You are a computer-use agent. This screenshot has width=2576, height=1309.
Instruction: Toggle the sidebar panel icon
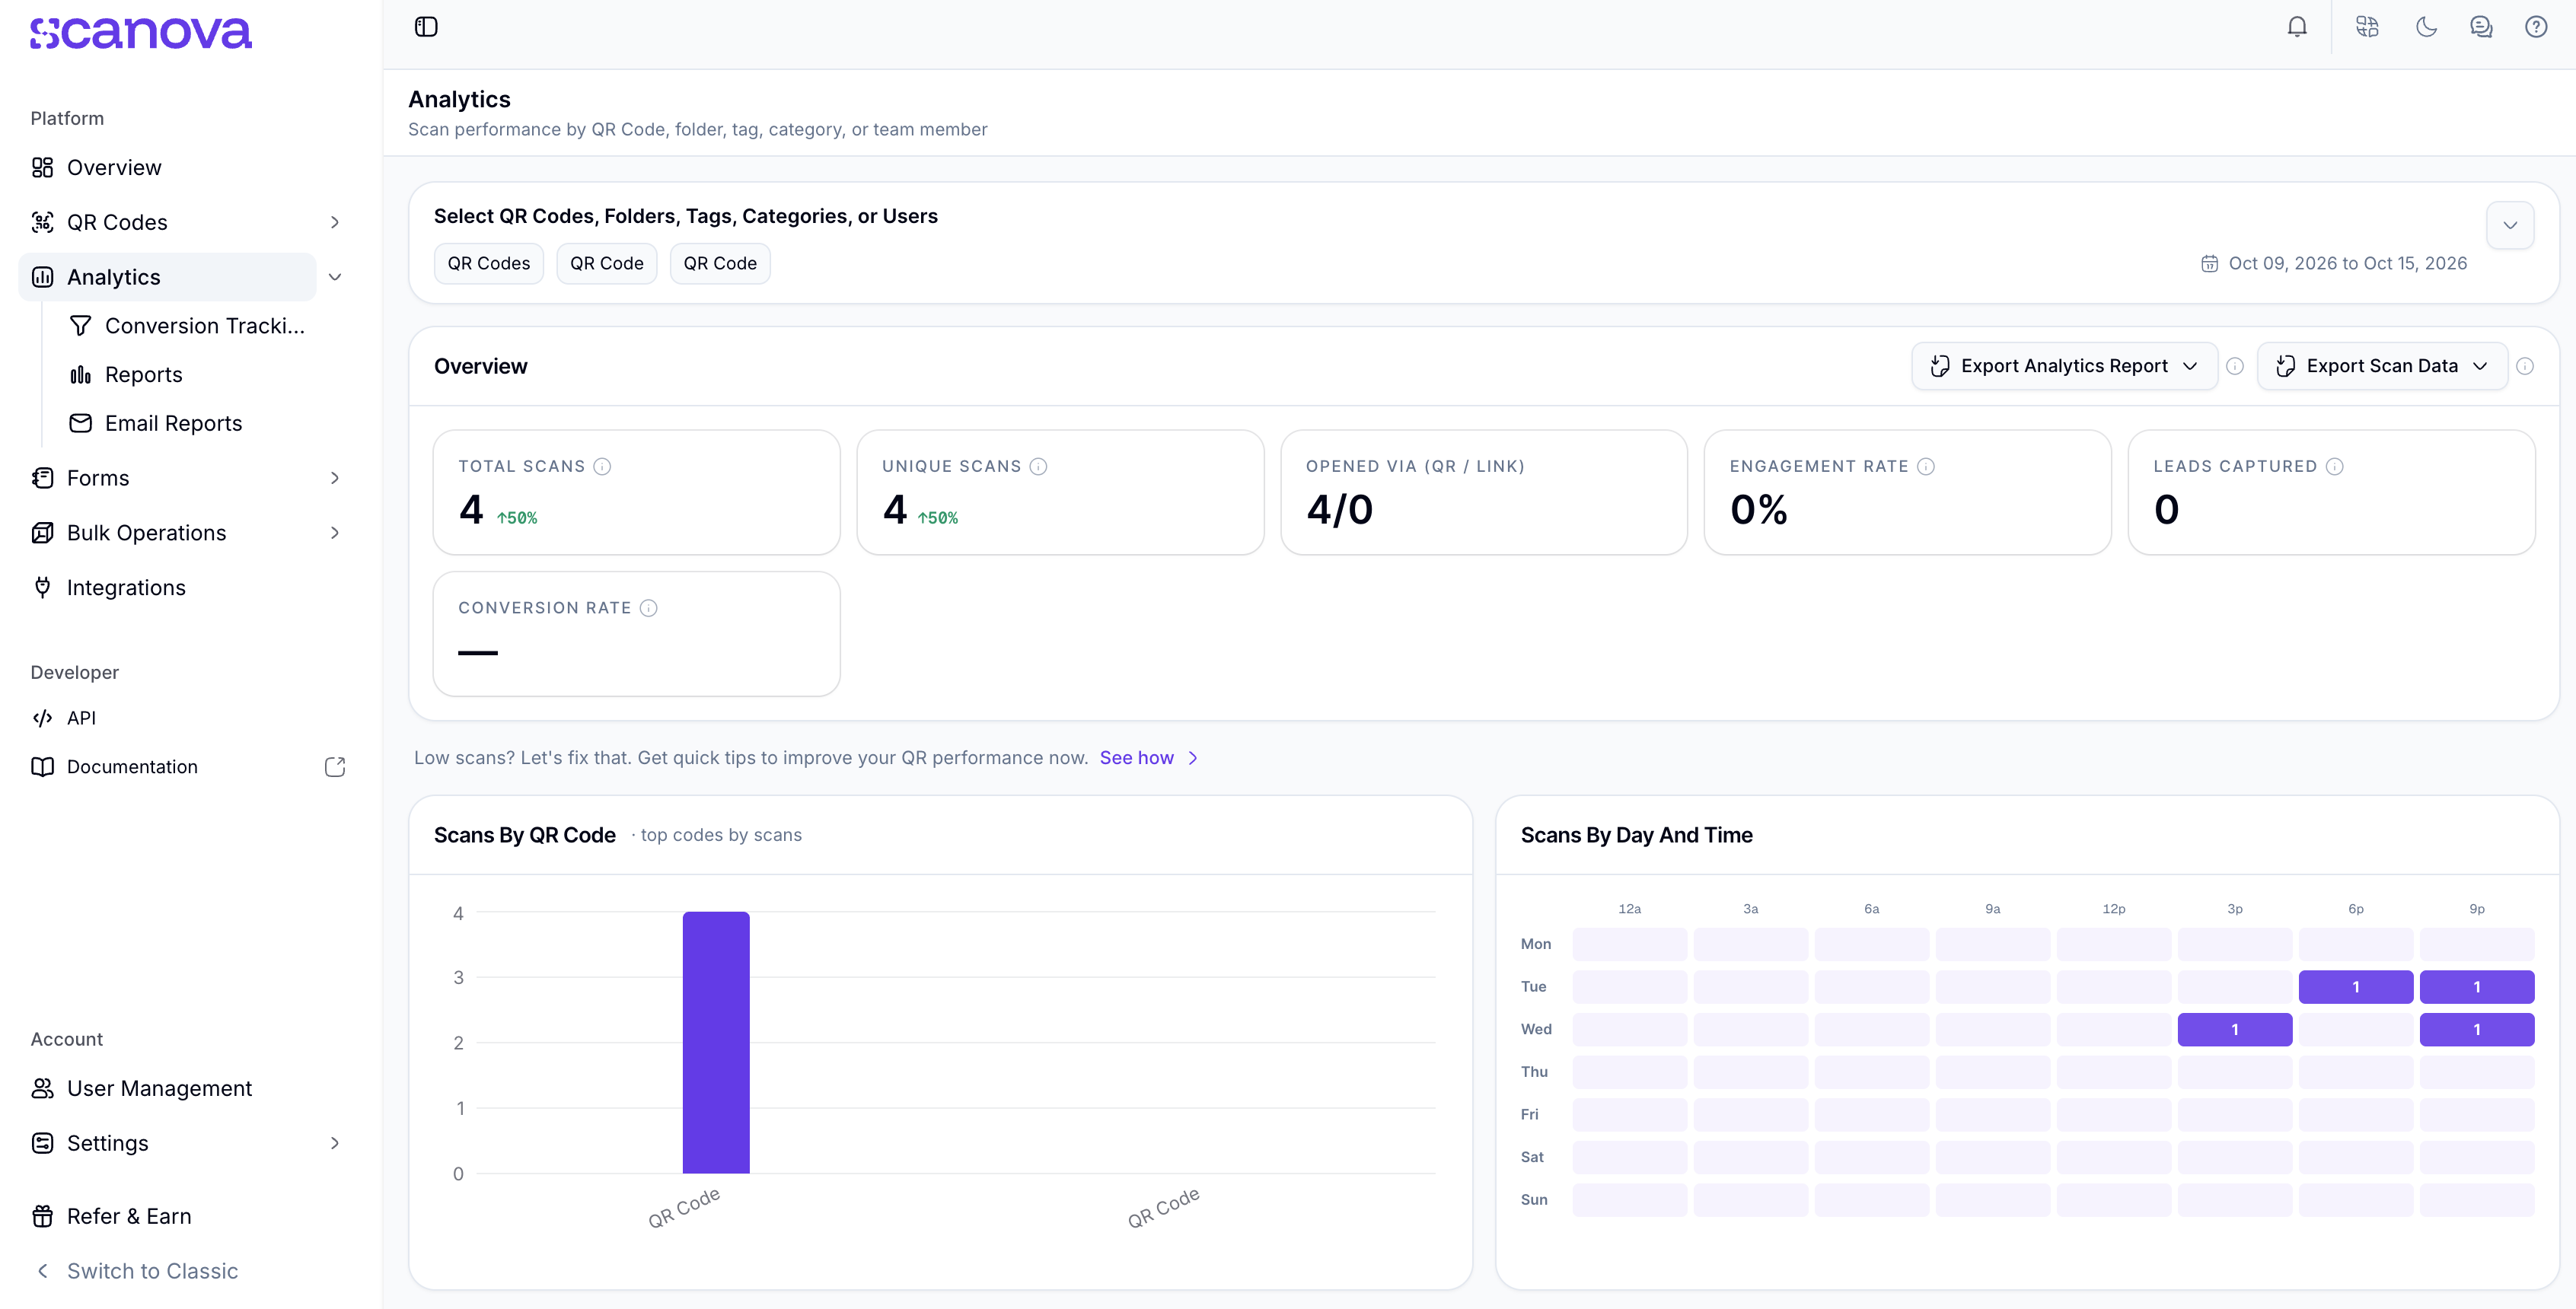click(x=426, y=27)
